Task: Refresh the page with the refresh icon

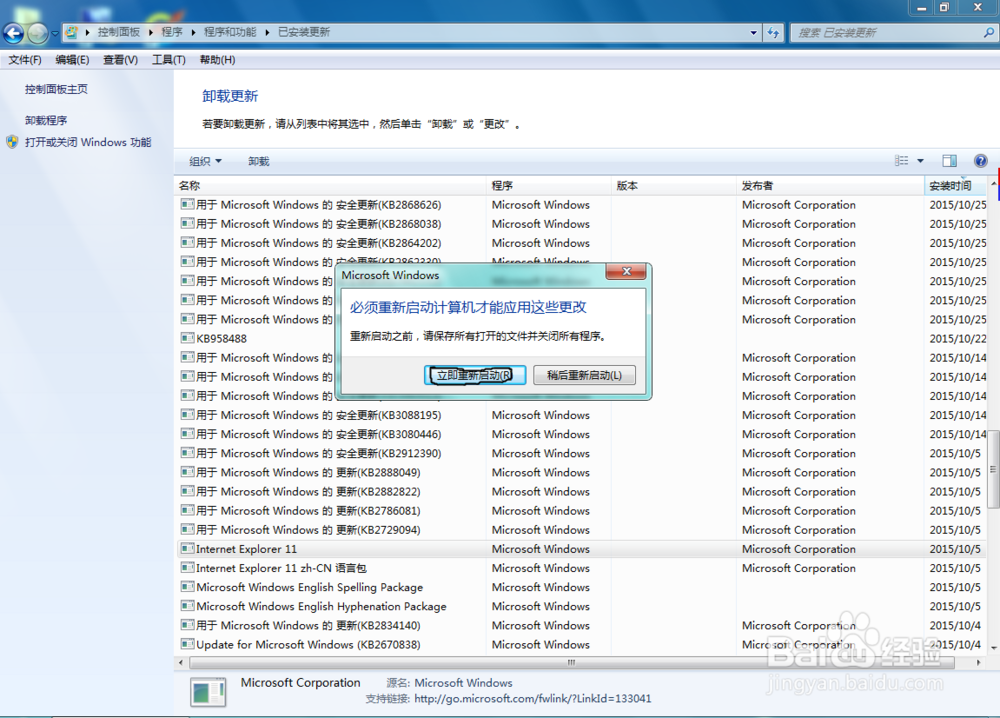Action: pyautogui.click(x=774, y=33)
